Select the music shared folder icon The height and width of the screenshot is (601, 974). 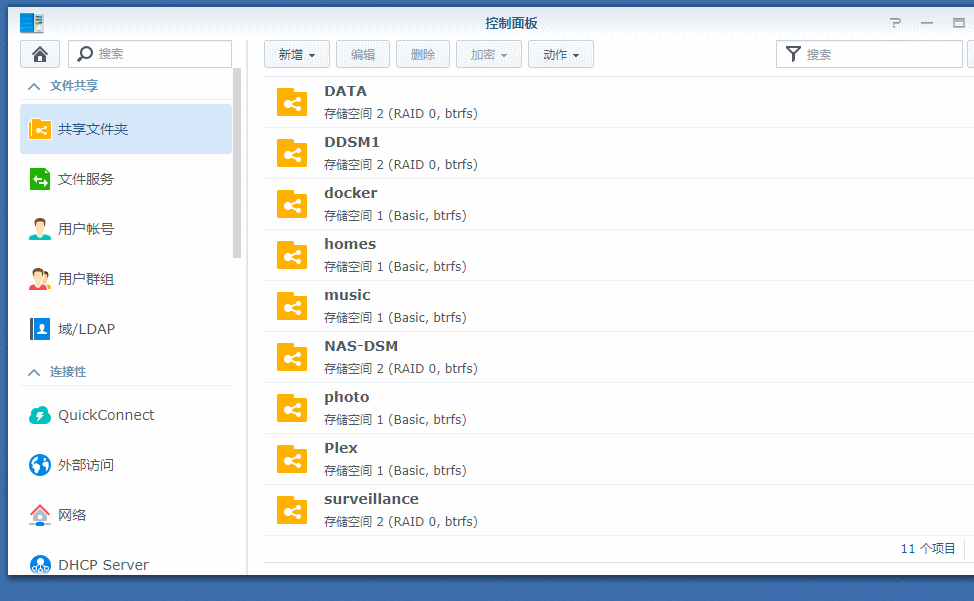pyautogui.click(x=292, y=306)
